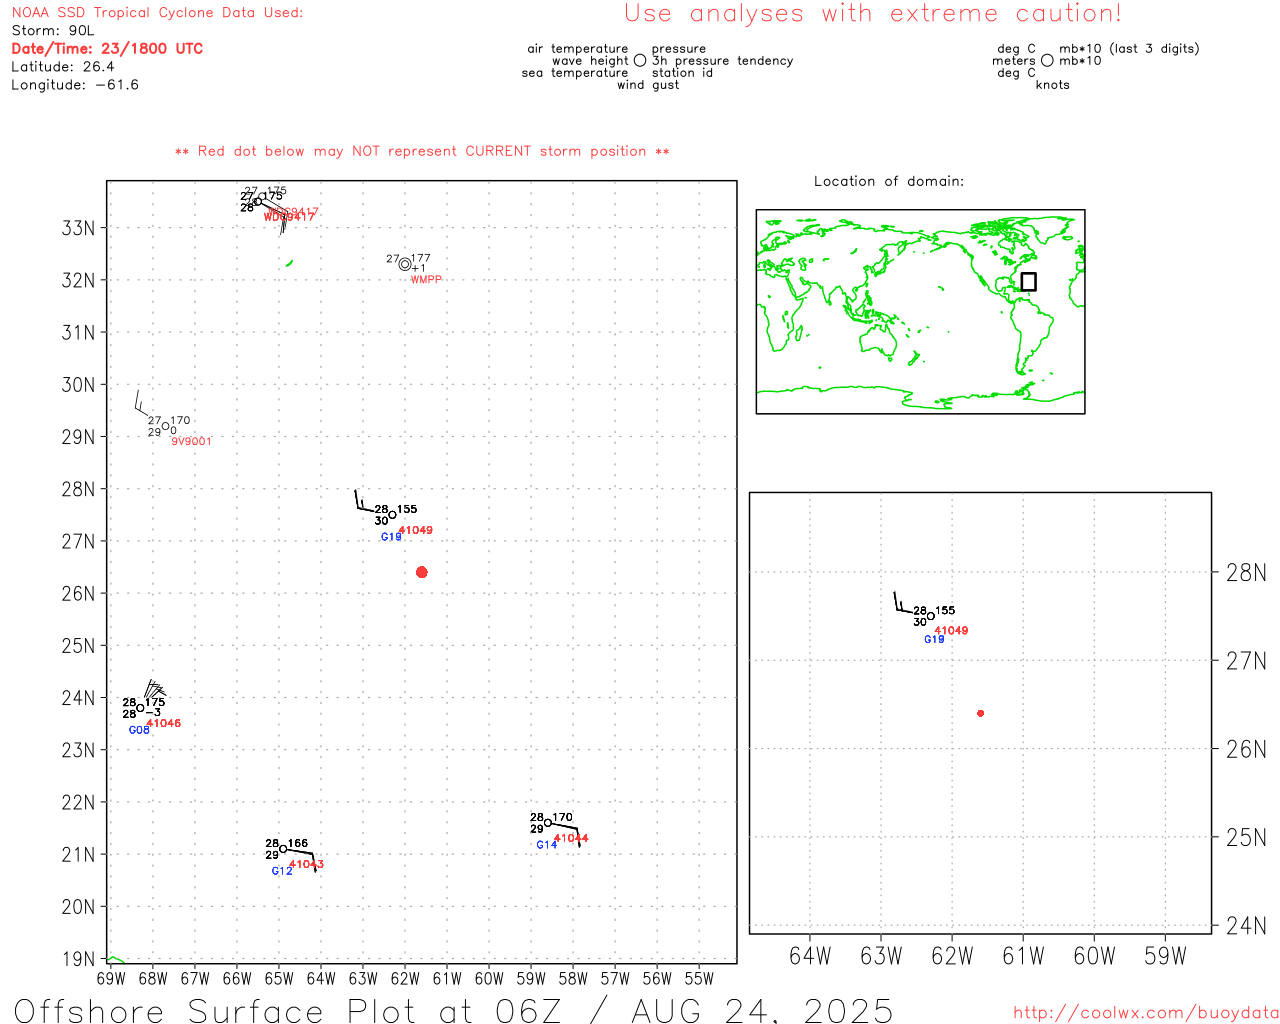Screen dimensions: 1280x1024
Task: Click the 41046 buoy circle marker
Action: pyautogui.click(x=140, y=708)
